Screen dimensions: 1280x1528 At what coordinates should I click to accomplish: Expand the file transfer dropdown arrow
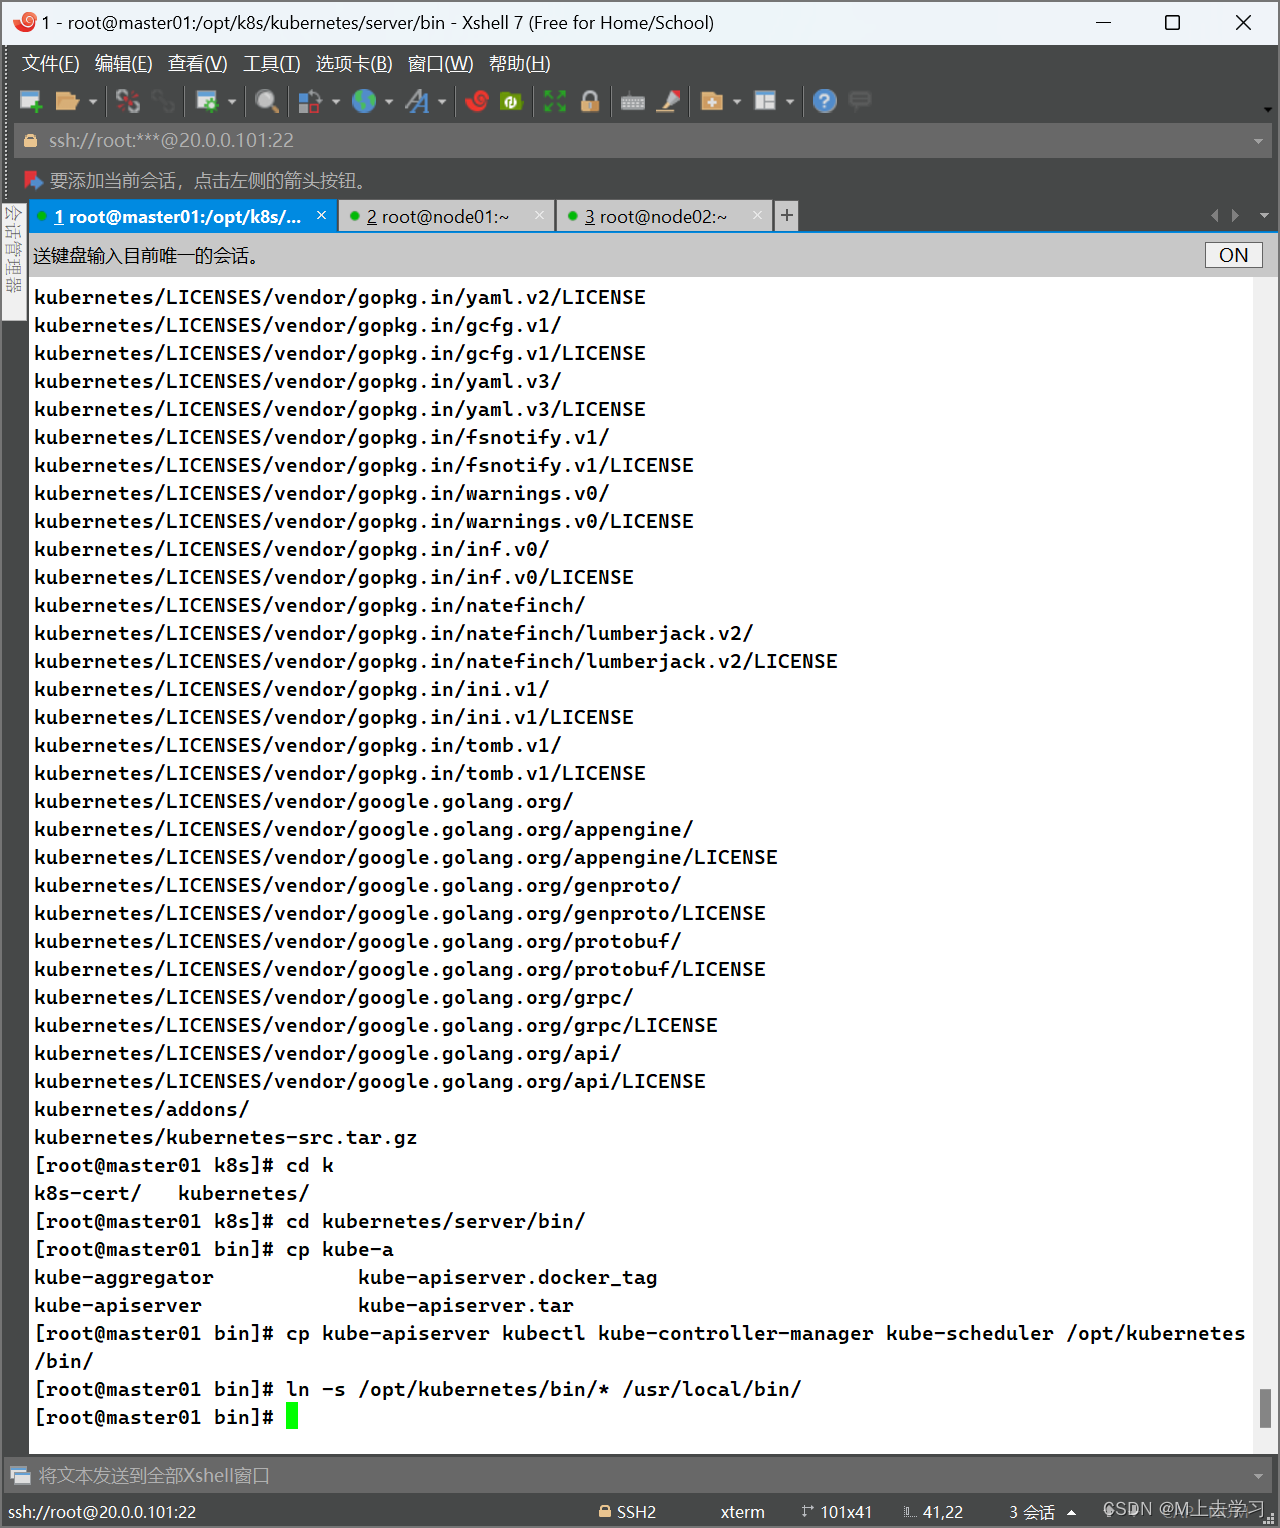pyautogui.click(x=335, y=101)
